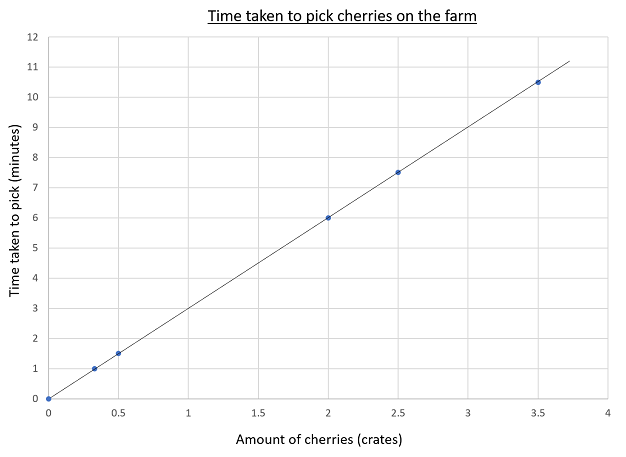Screen dimensions: 626x457
Task: Click the "4" label on the horizontal axis
Action: pos(608,412)
